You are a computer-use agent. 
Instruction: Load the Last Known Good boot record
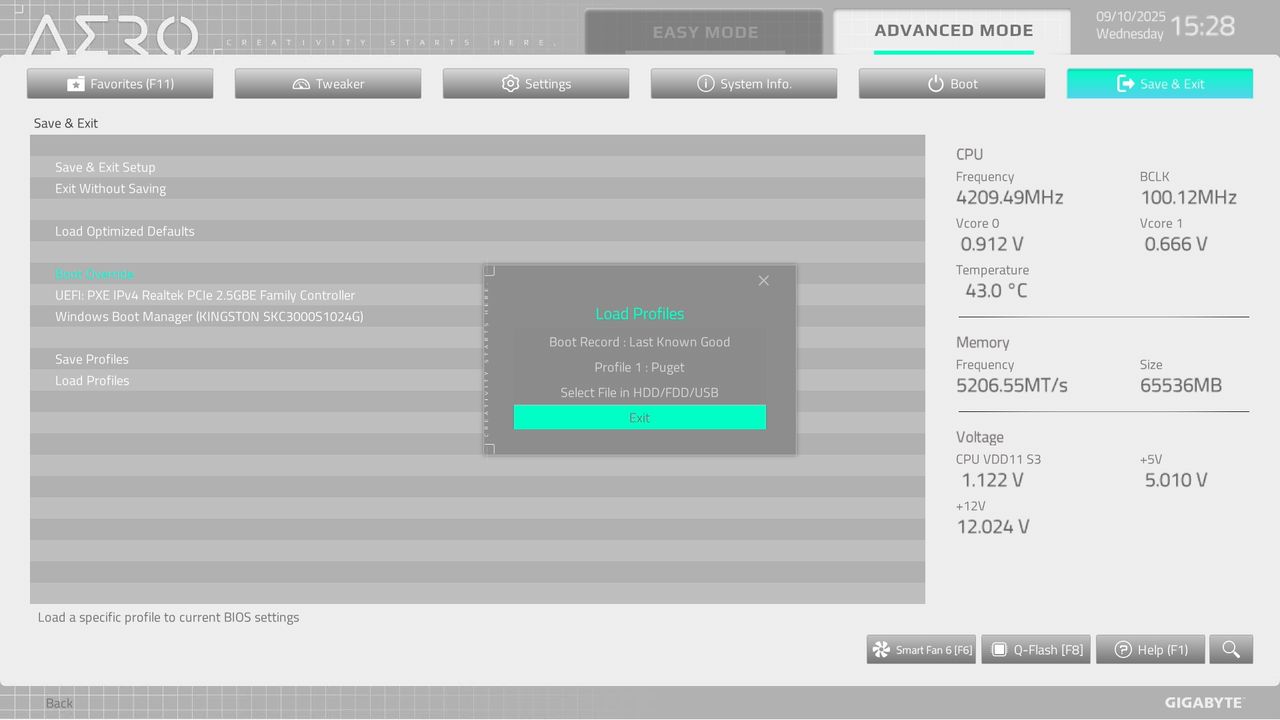[639, 341]
